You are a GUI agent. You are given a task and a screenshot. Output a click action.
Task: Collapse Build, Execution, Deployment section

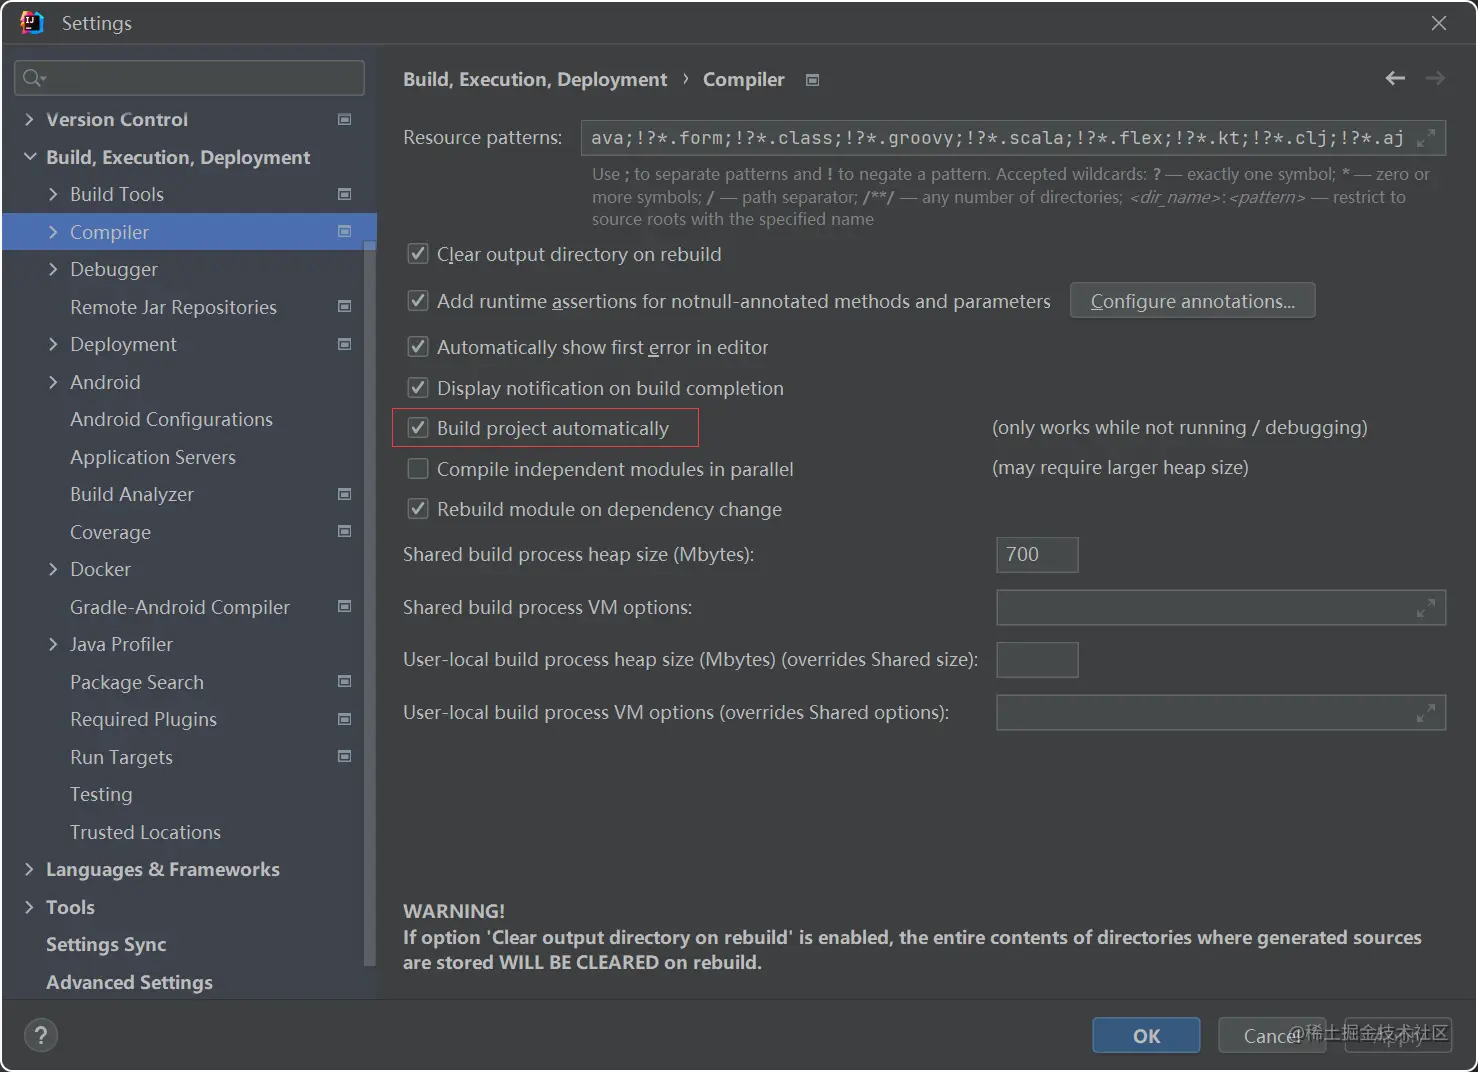(x=29, y=157)
